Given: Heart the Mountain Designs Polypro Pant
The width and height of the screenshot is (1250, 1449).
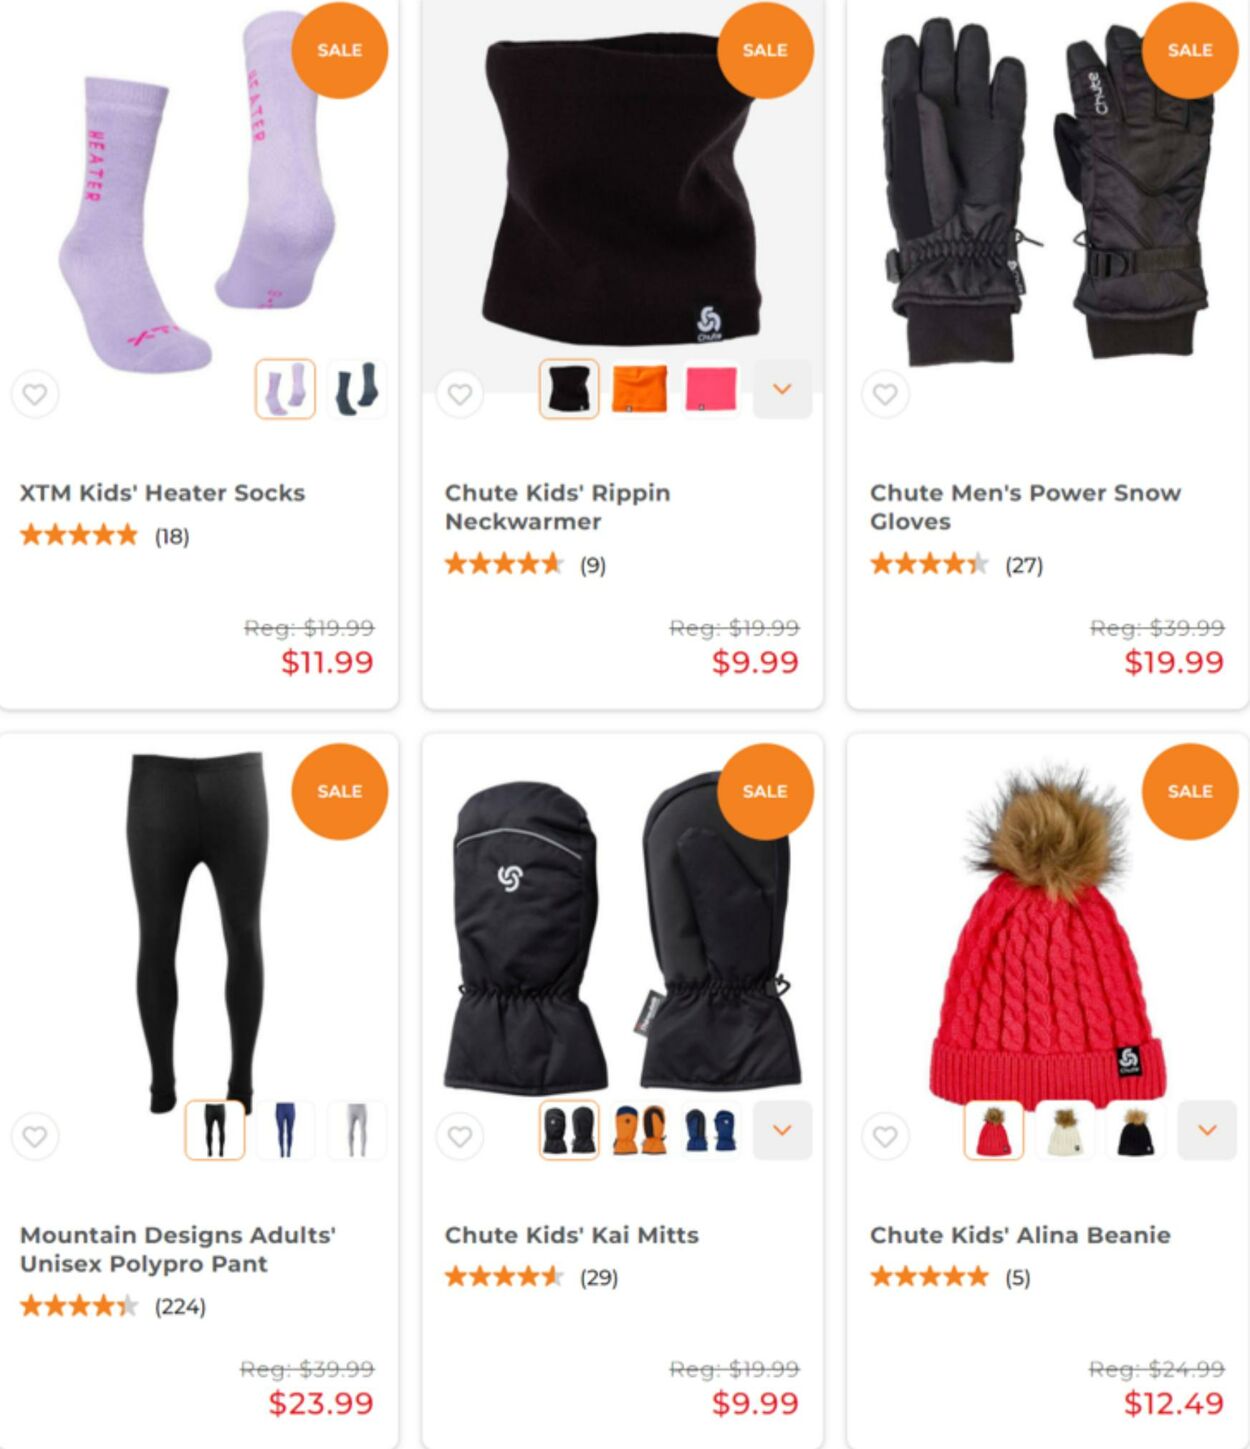Looking at the screenshot, I should click(x=35, y=1136).
